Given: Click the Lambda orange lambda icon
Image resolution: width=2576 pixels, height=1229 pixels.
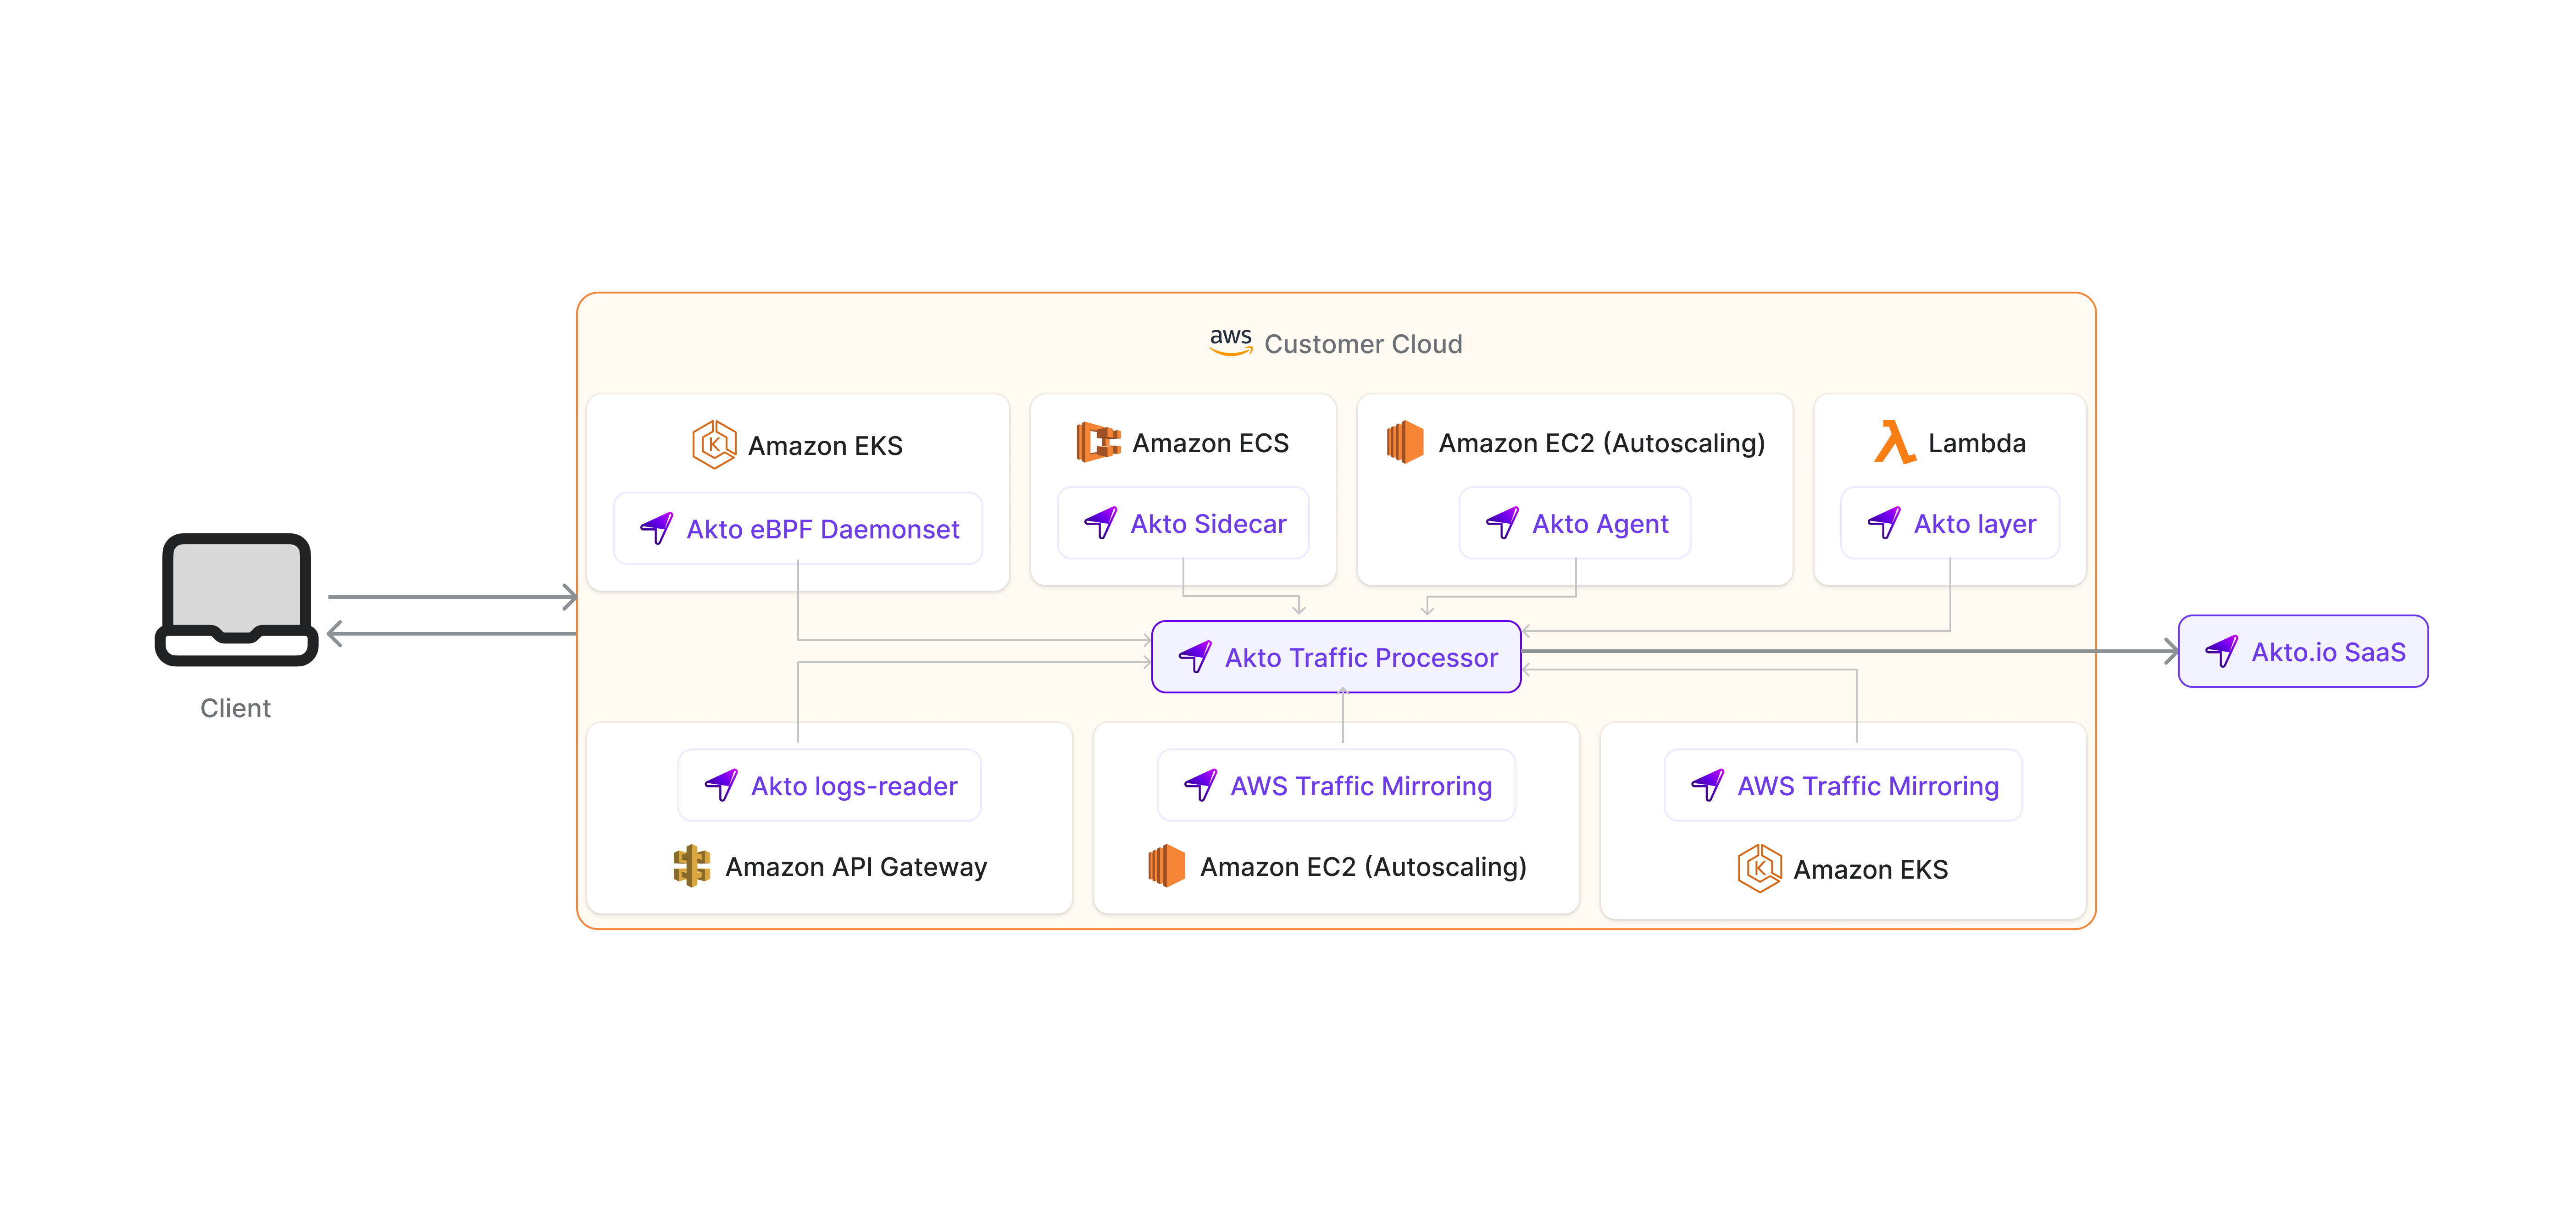Looking at the screenshot, I should (1893, 442).
